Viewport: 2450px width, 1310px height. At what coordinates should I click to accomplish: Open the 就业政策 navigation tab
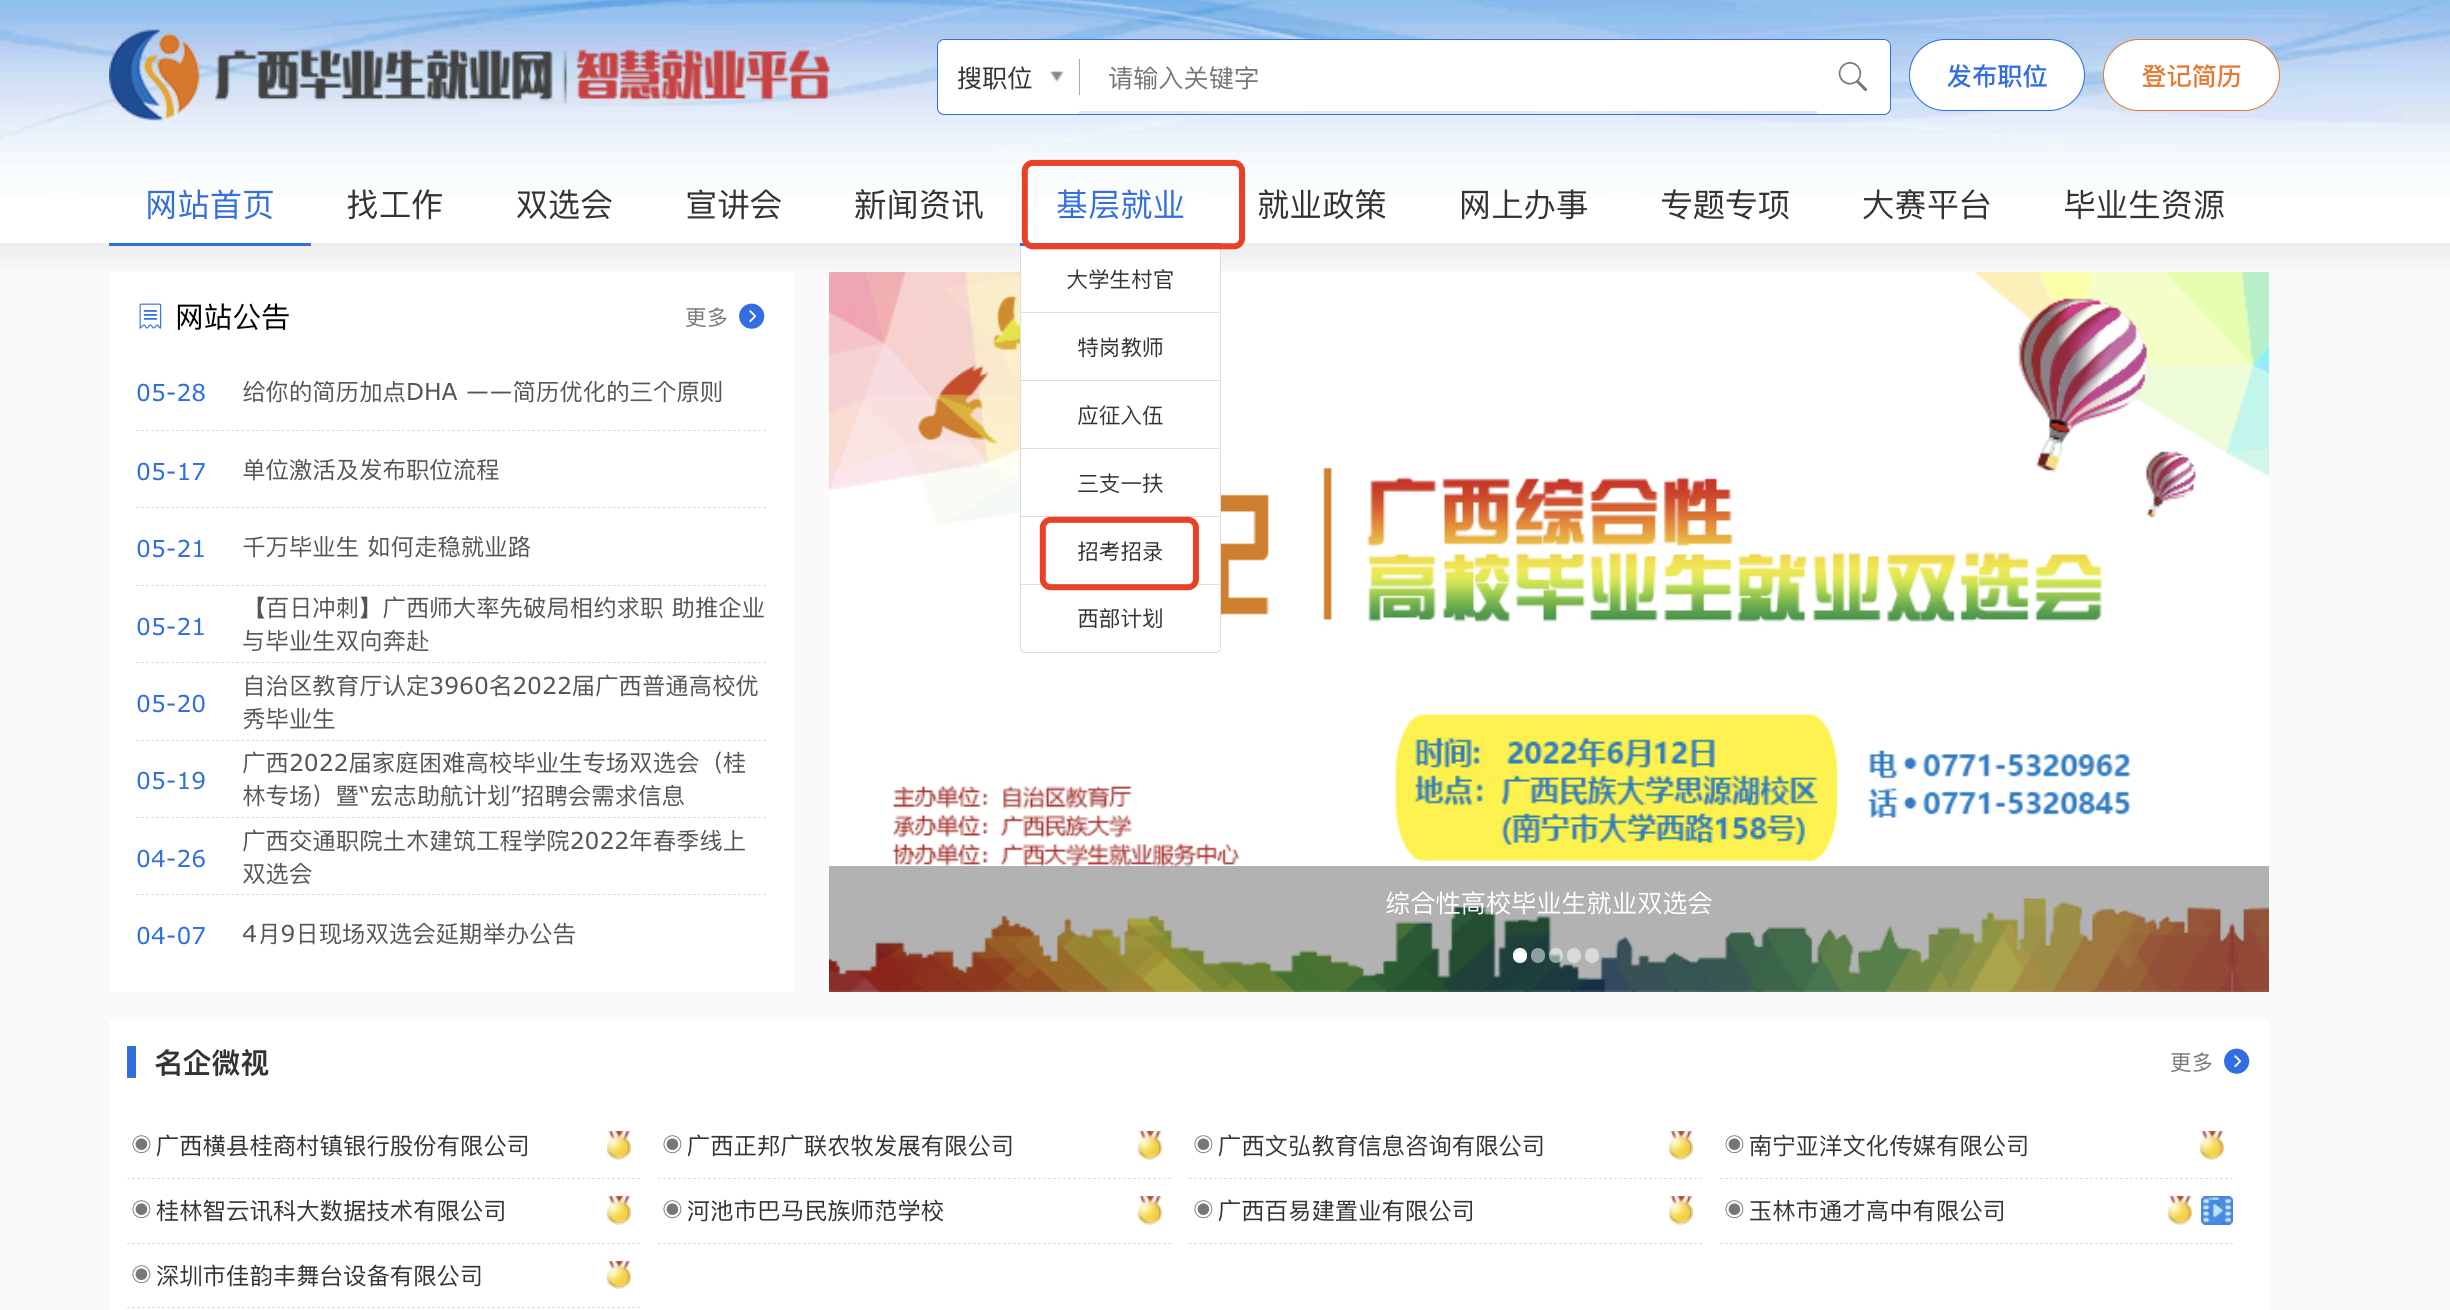1321,205
